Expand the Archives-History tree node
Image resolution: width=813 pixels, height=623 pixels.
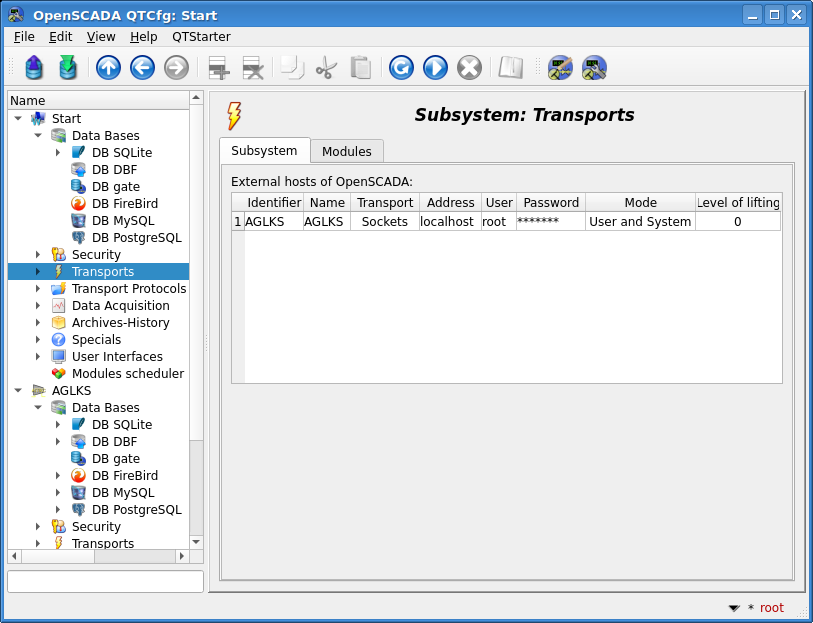[38, 323]
